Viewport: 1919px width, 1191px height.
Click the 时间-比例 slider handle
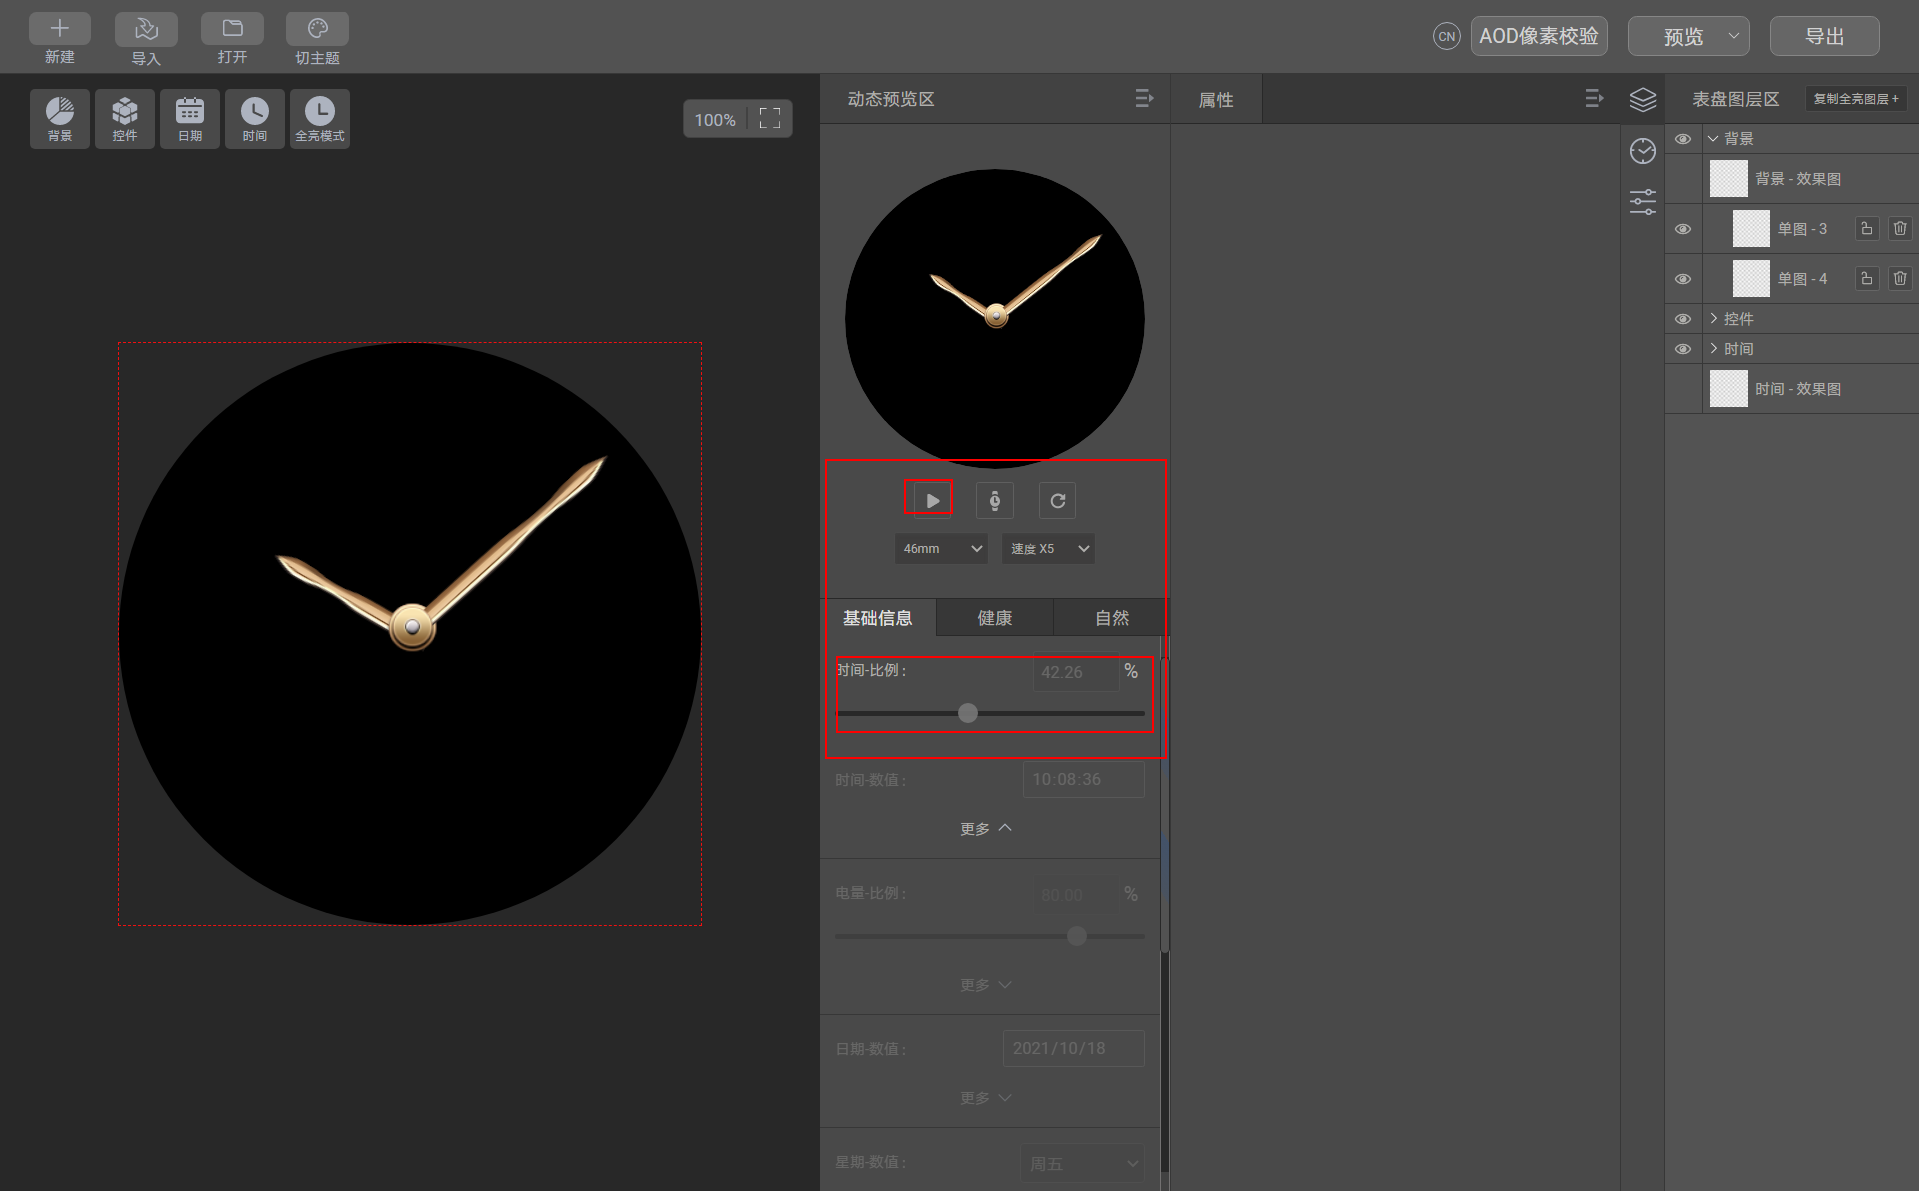pyautogui.click(x=967, y=713)
